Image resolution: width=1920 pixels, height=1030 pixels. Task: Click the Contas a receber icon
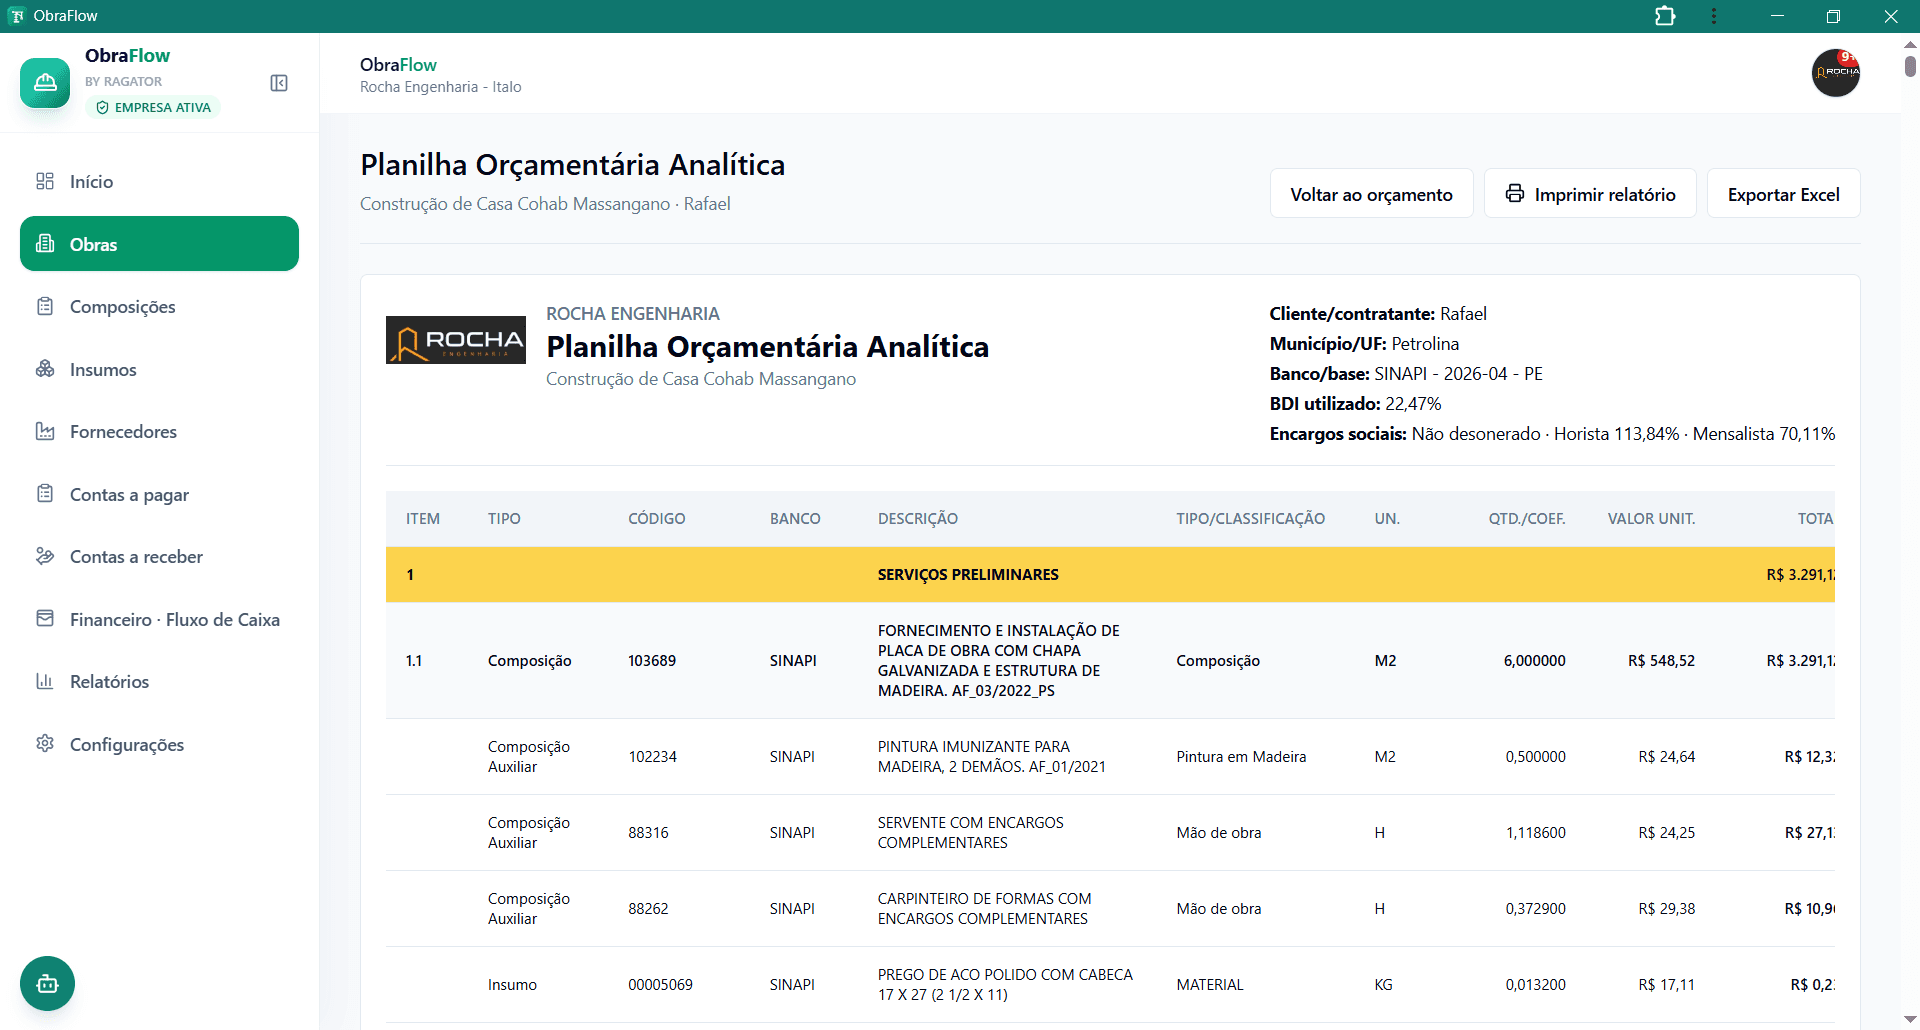click(45, 556)
